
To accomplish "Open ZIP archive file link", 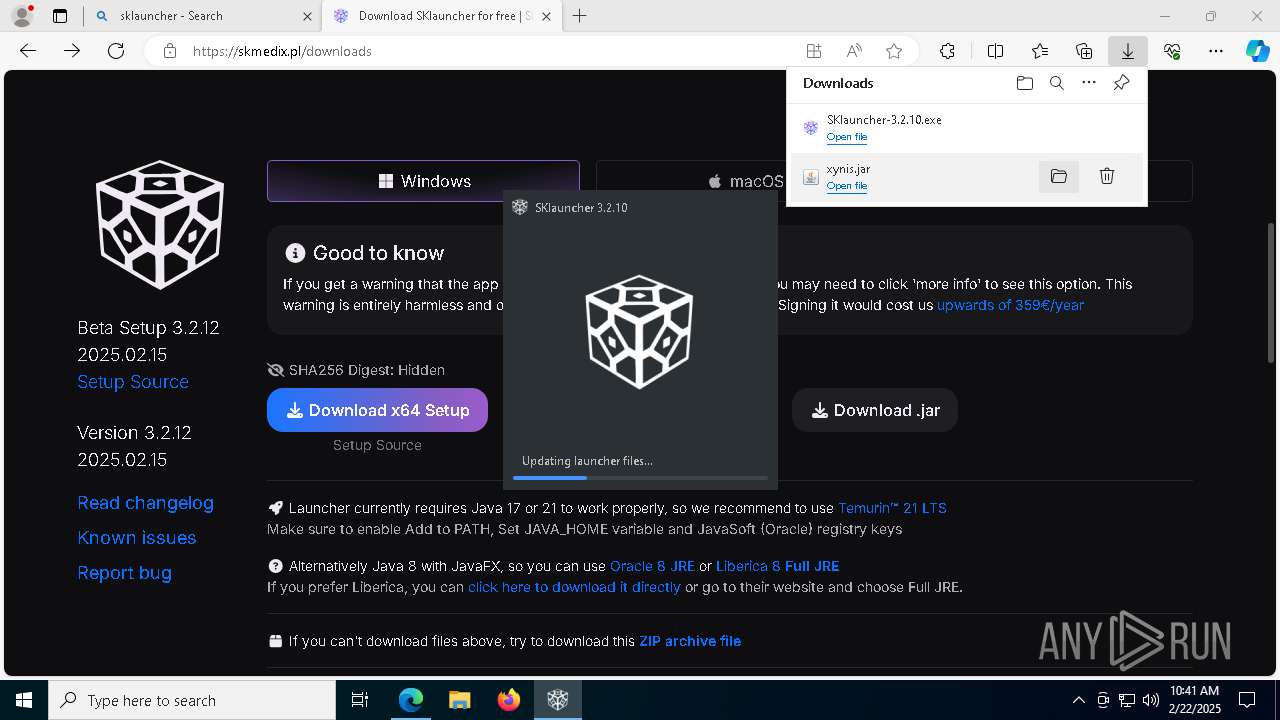I will (x=690, y=641).
